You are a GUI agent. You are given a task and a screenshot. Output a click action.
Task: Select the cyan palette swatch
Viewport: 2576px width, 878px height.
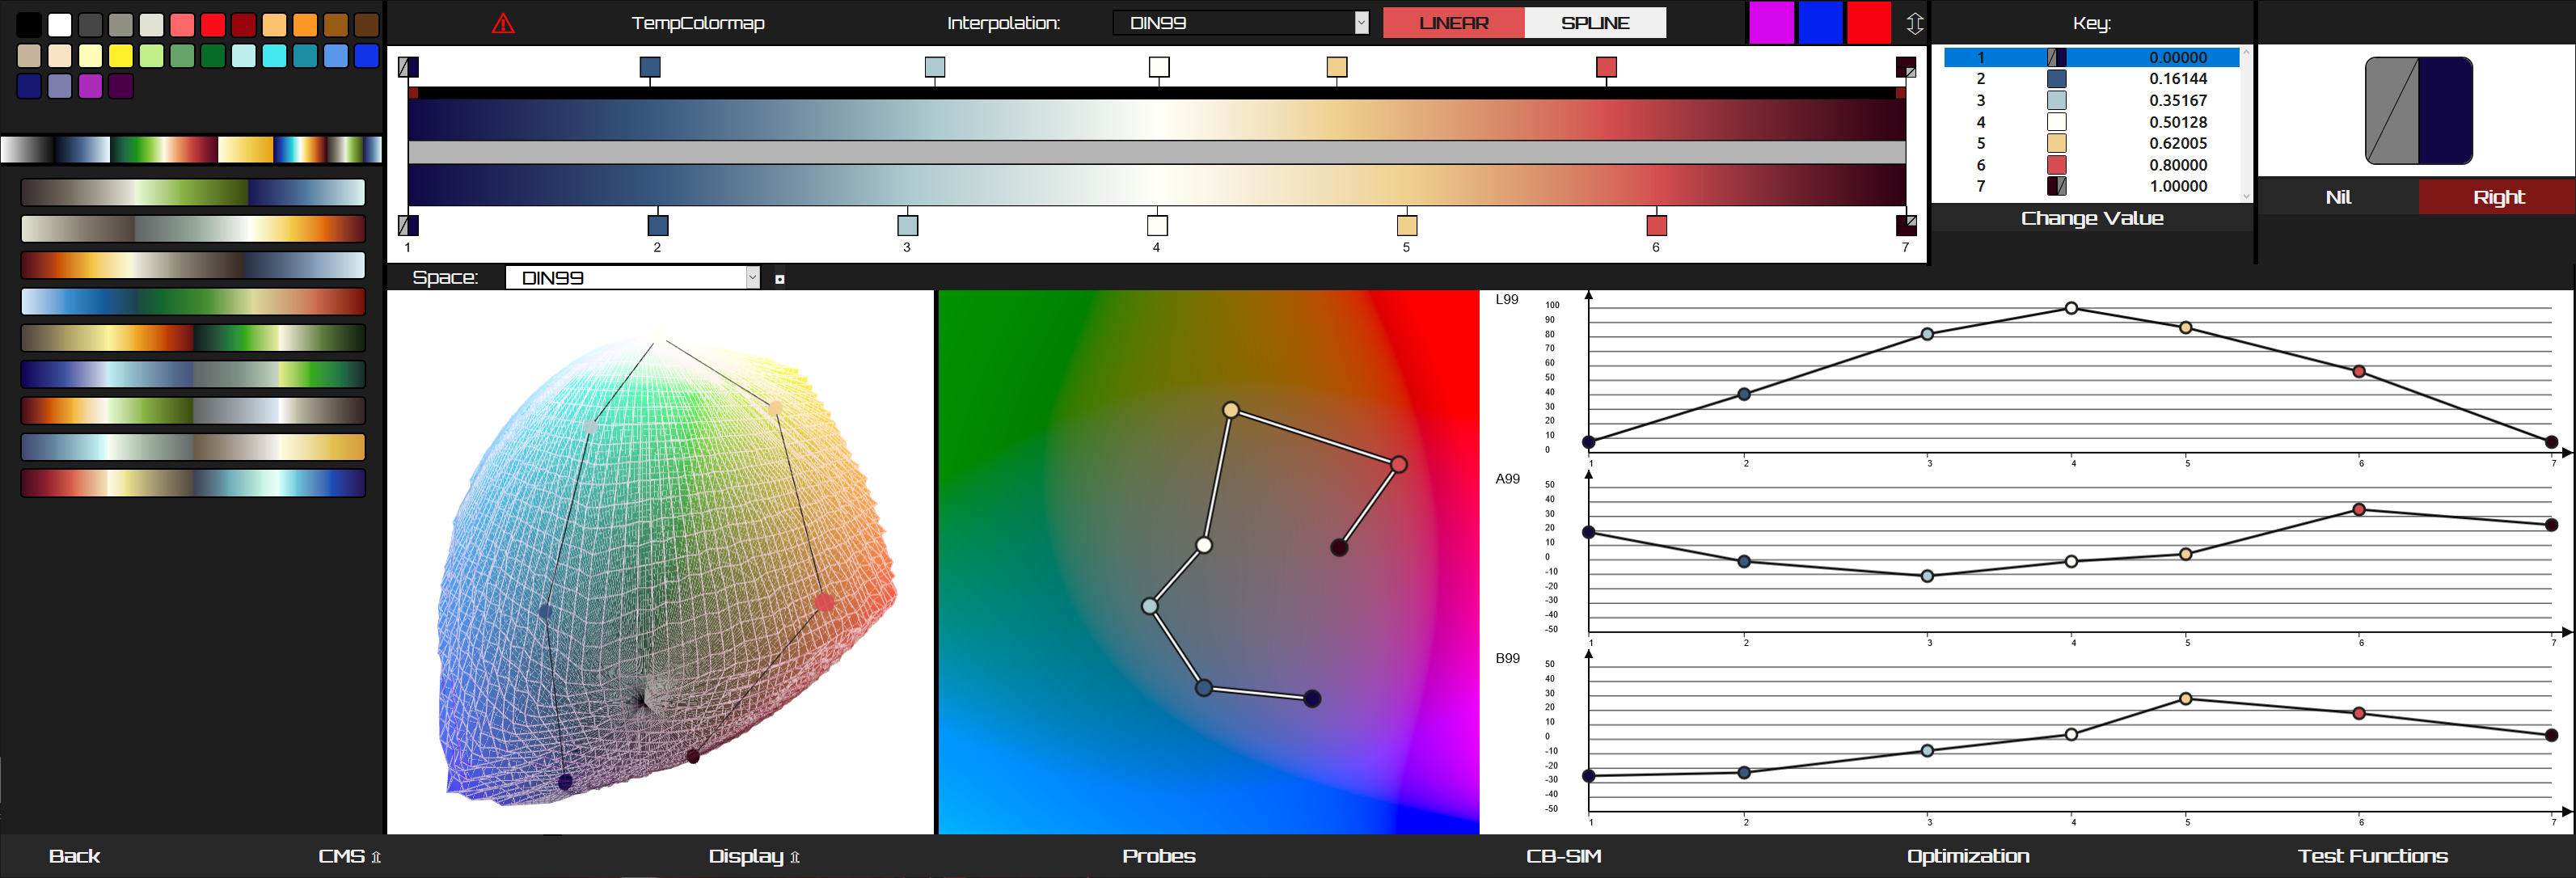coord(275,56)
